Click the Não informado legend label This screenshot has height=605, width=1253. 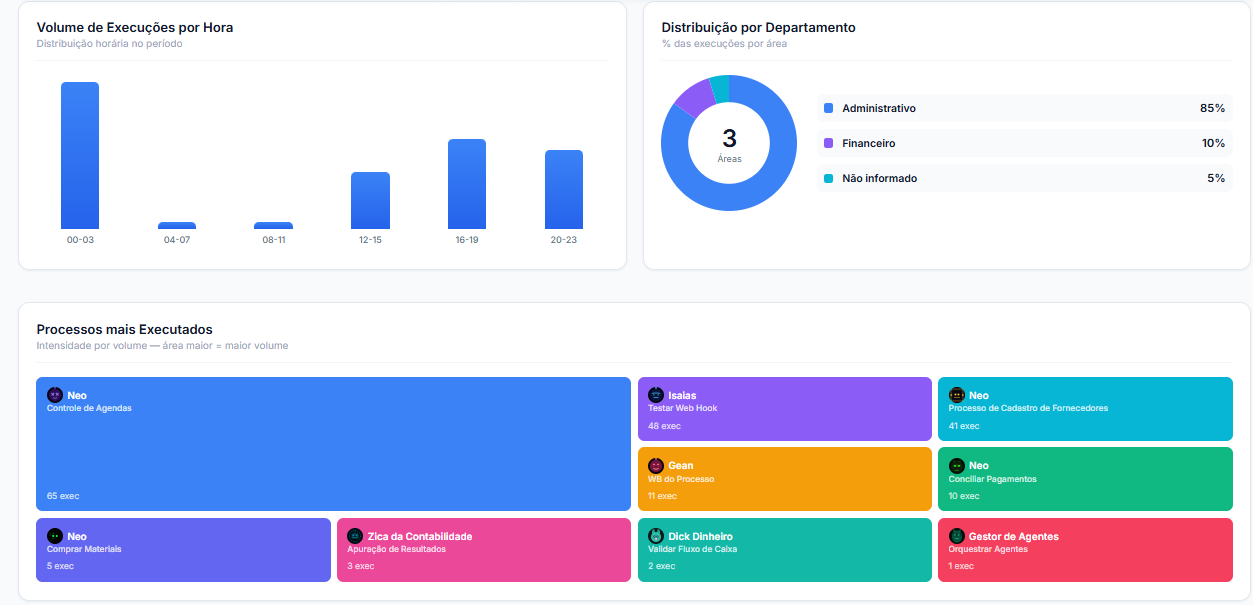click(880, 178)
